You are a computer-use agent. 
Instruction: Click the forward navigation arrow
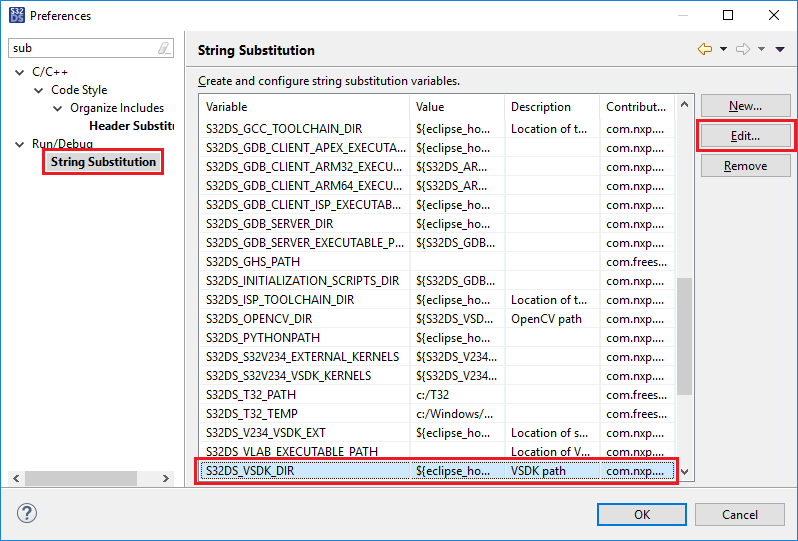(742, 49)
